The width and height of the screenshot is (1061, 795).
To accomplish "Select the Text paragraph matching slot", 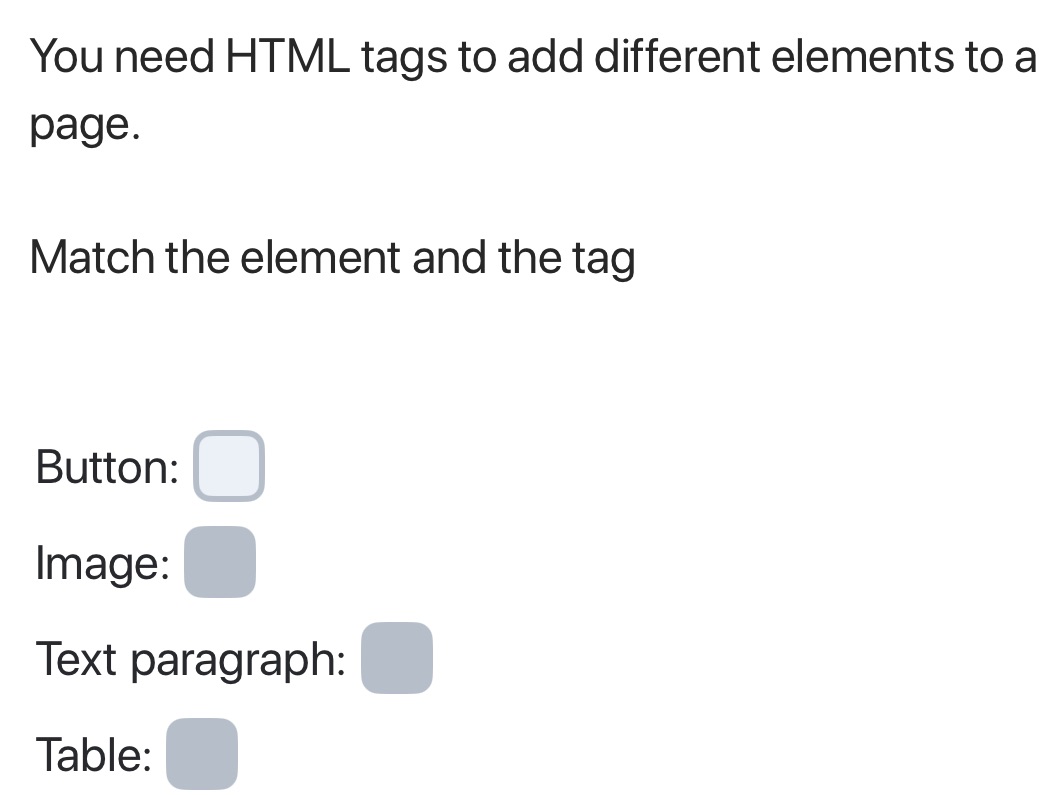I will click(x=396, y=658).
